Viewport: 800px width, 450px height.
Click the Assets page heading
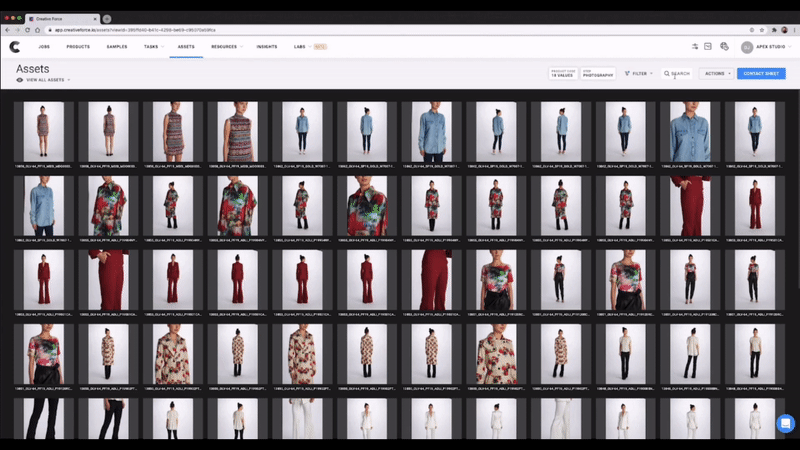pos(33,69)
